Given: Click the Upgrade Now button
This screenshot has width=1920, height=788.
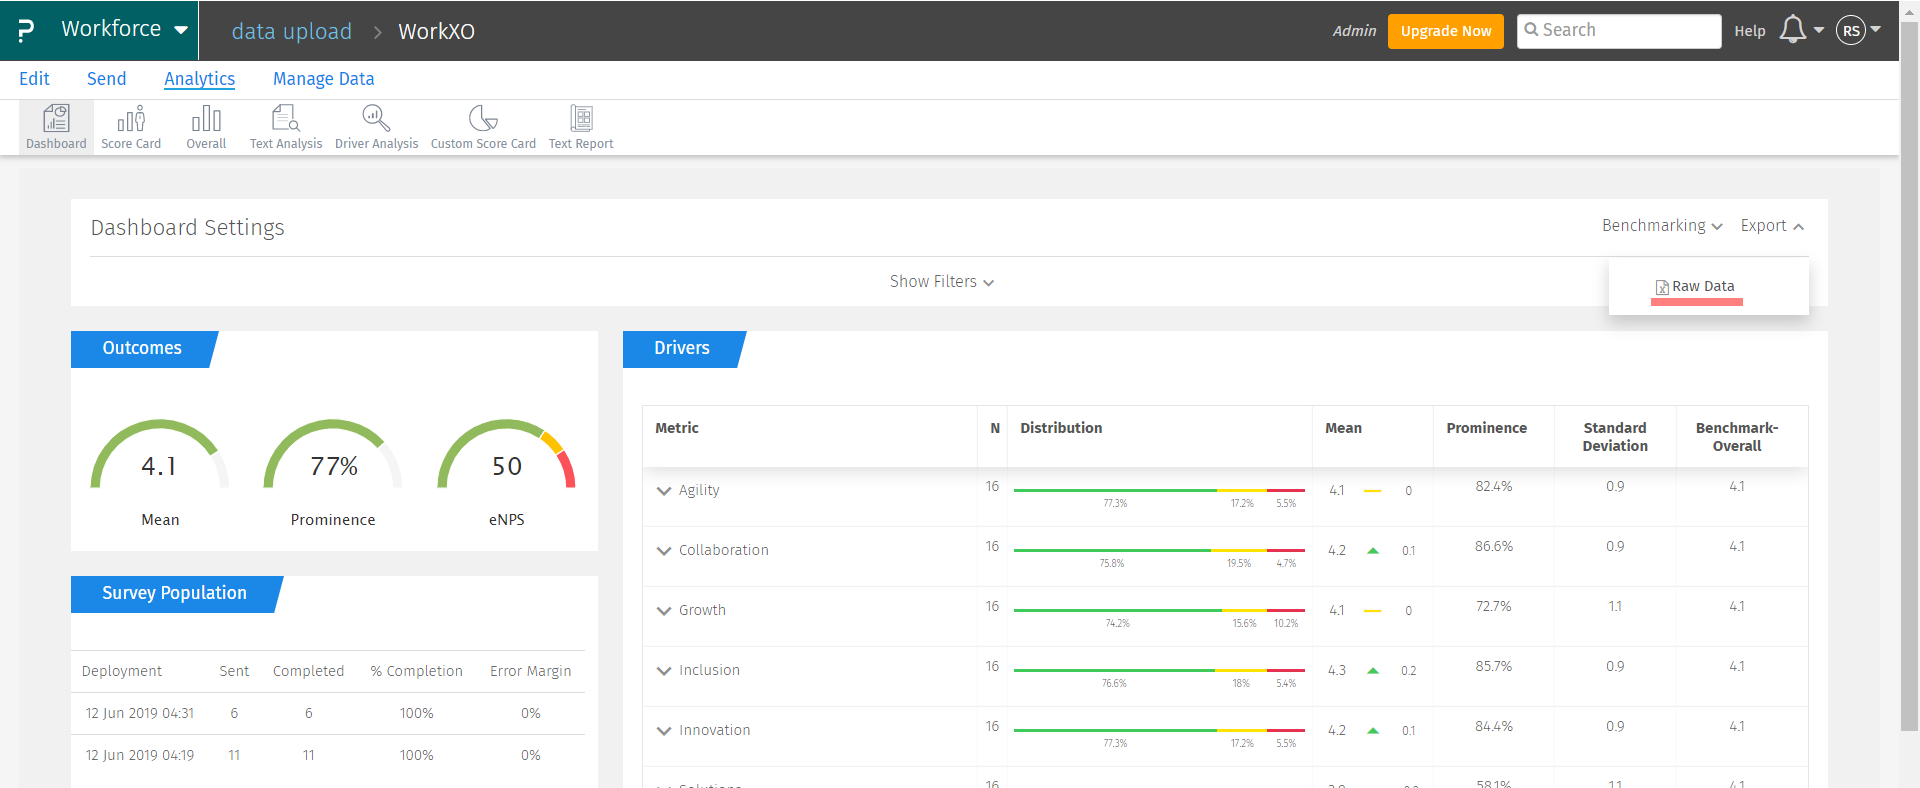Looking at the screenshot, I should point(1445,31).
